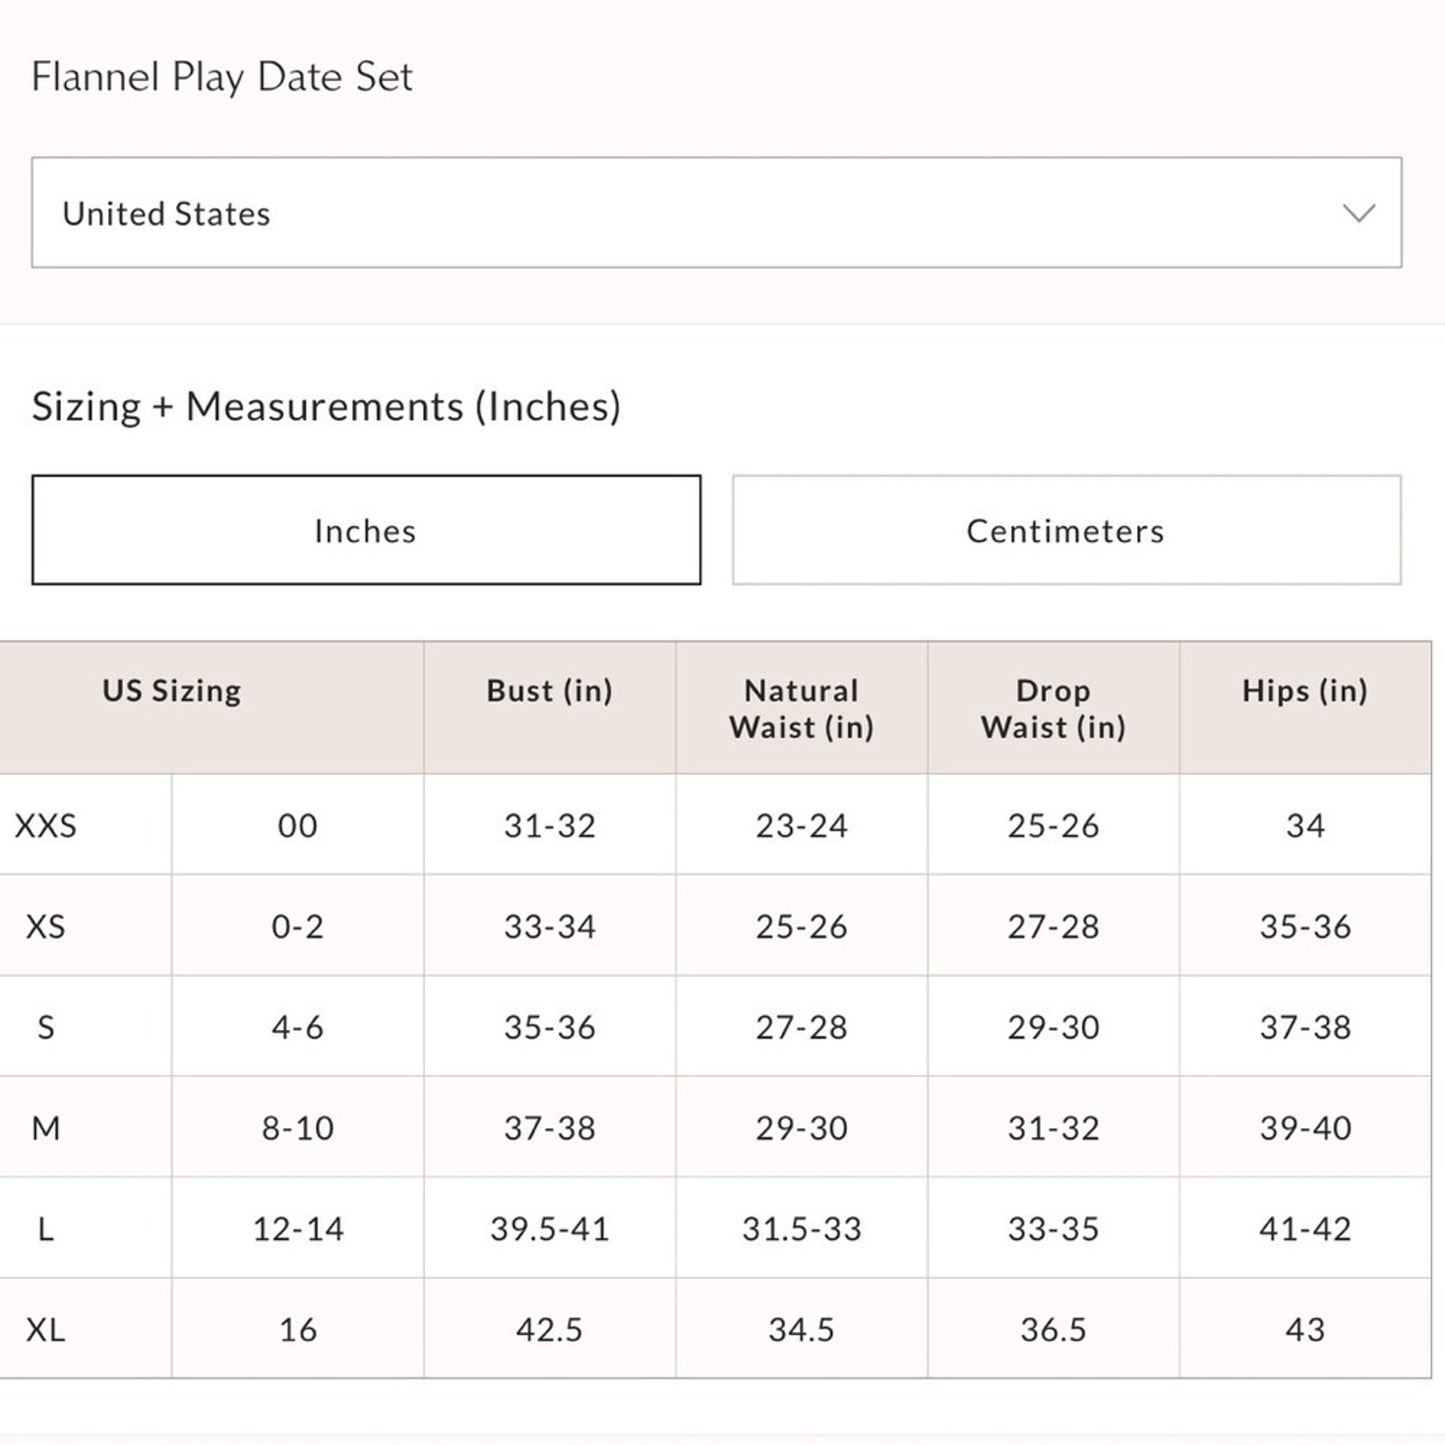Switch measurements to Centimeters
Image resolution: width=1445 pixels, height=1445 pixels.
pos(1066,530)
